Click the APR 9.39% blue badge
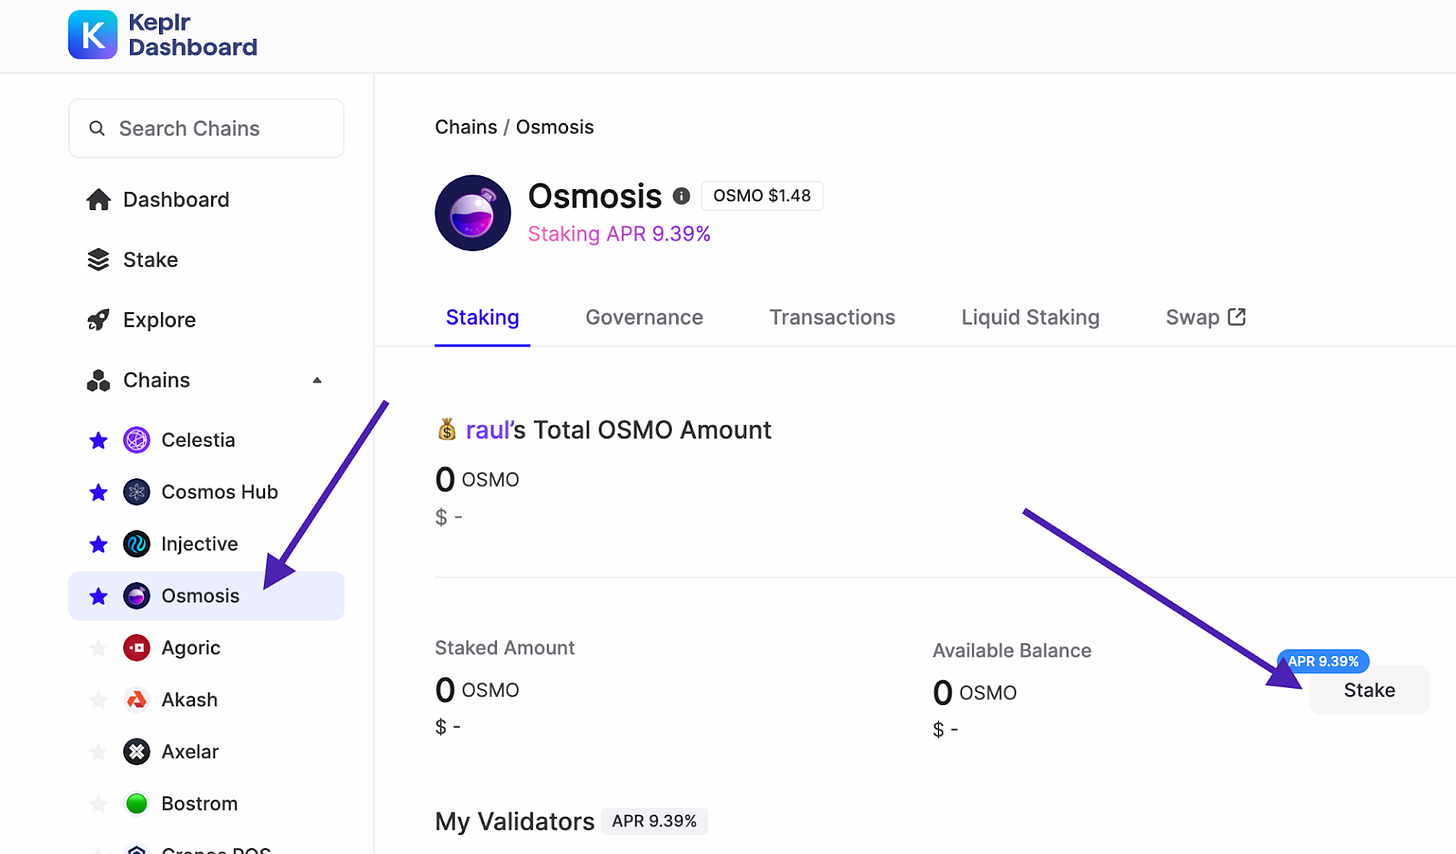1456x854 pixels. (x=1323, y=661)
